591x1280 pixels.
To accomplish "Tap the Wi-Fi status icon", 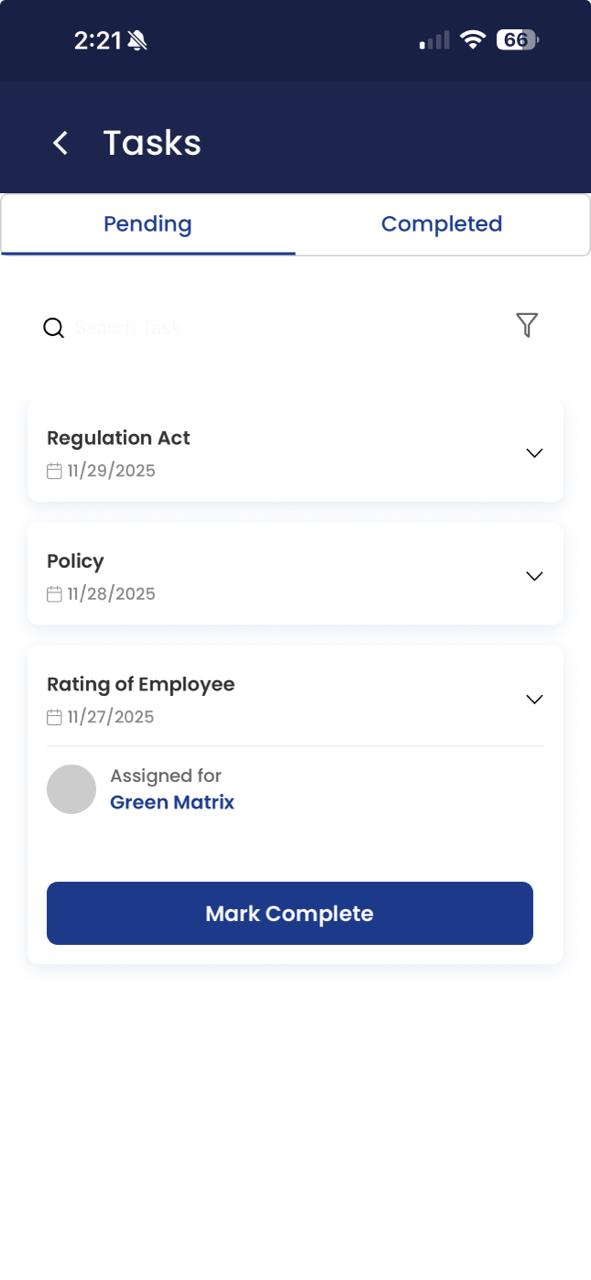I will pyautogui.click(x=473, y=40).
